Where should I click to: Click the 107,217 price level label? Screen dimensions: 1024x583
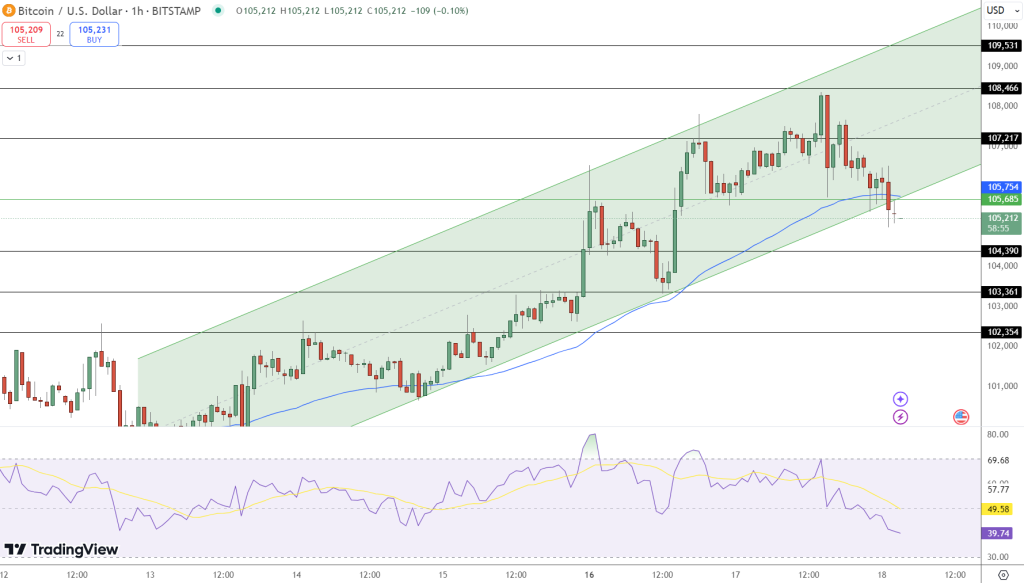(x=1003, y=138)
